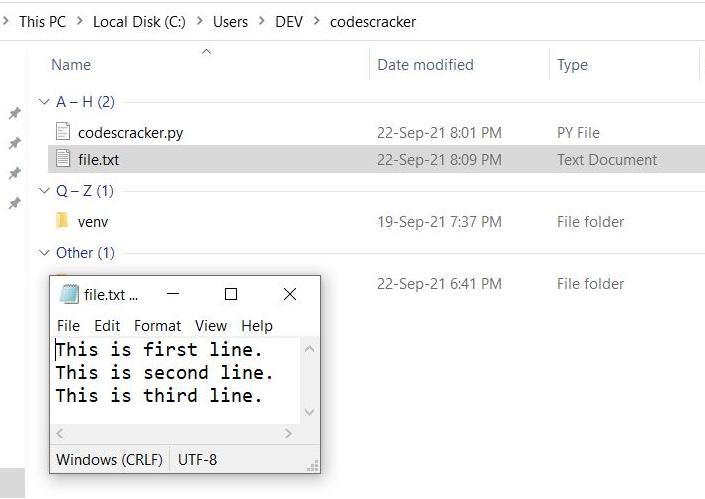
Task: Collapse the A – H group
Action: [43, 102]
